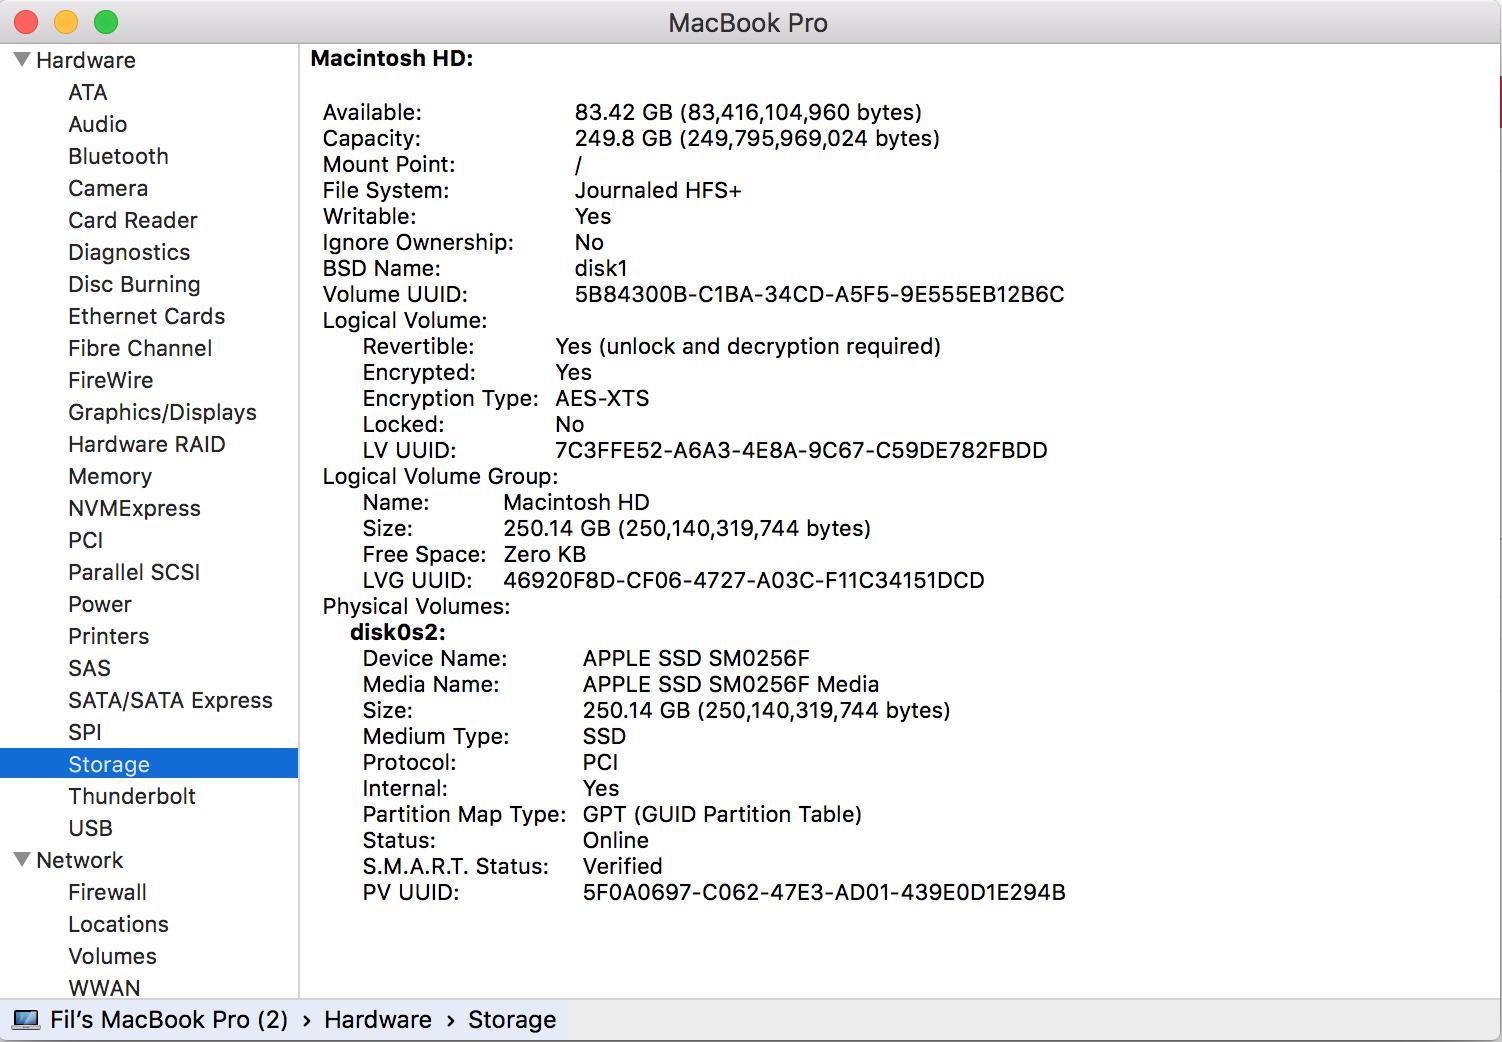Open Printers information
Viewport: 1502px width, 1042px height.
108,636
